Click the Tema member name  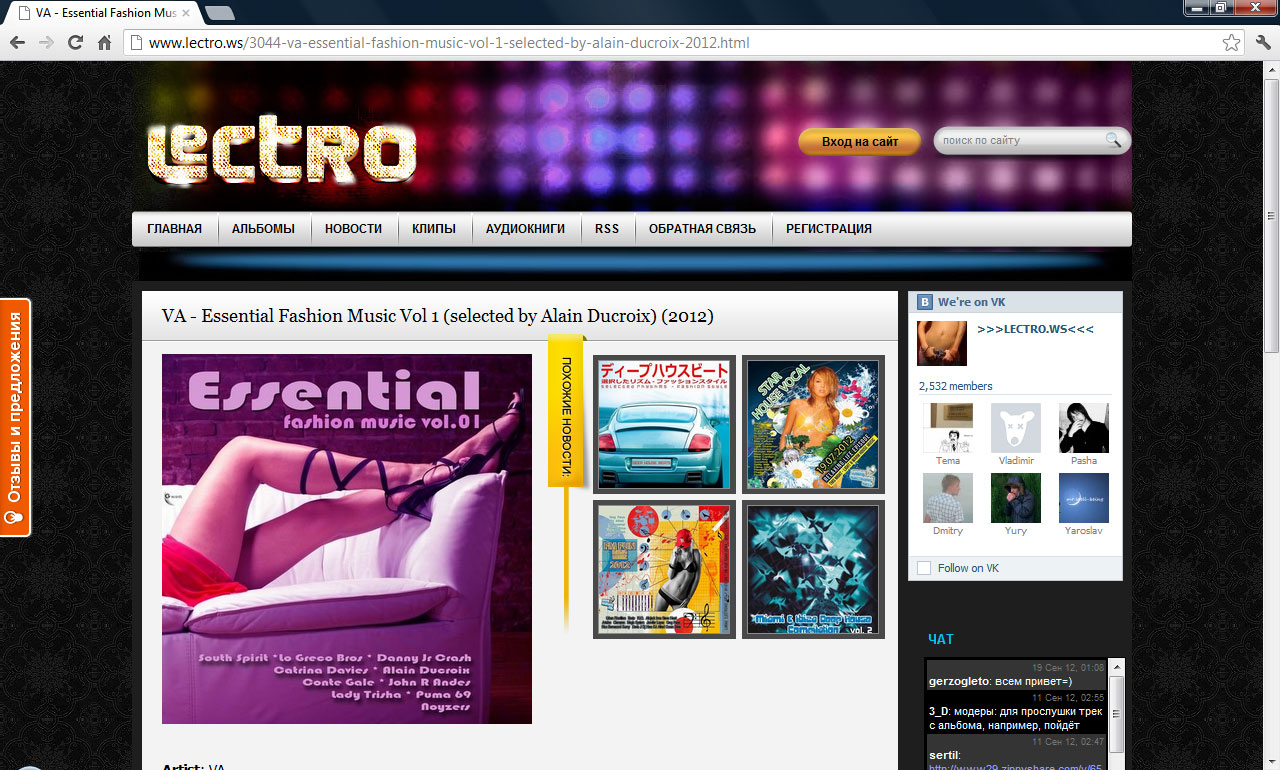pyautogui.click(x=948, y=461)
